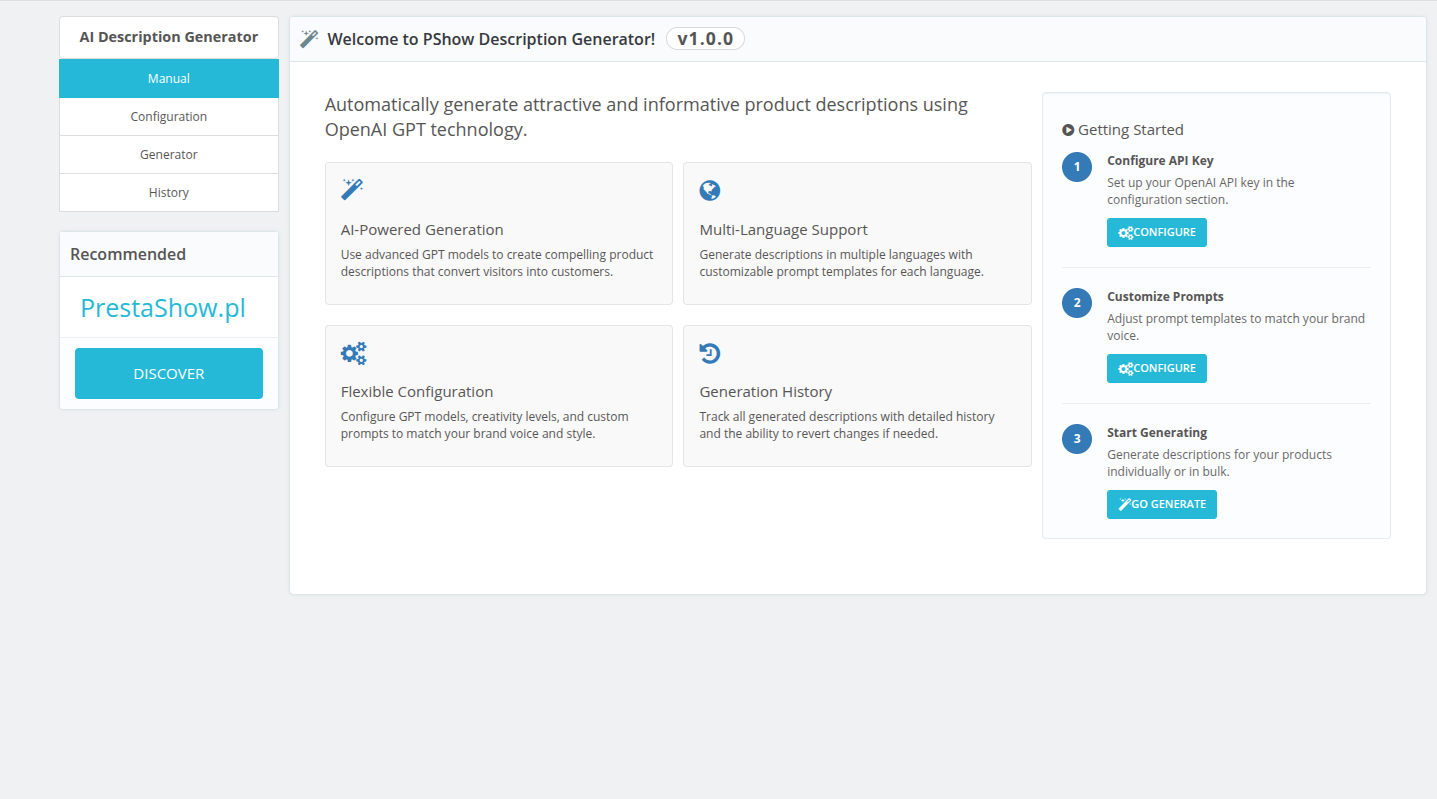Click the step 1 number badge
This screenshot has height=799, width=1437.
pos(1077,167)
